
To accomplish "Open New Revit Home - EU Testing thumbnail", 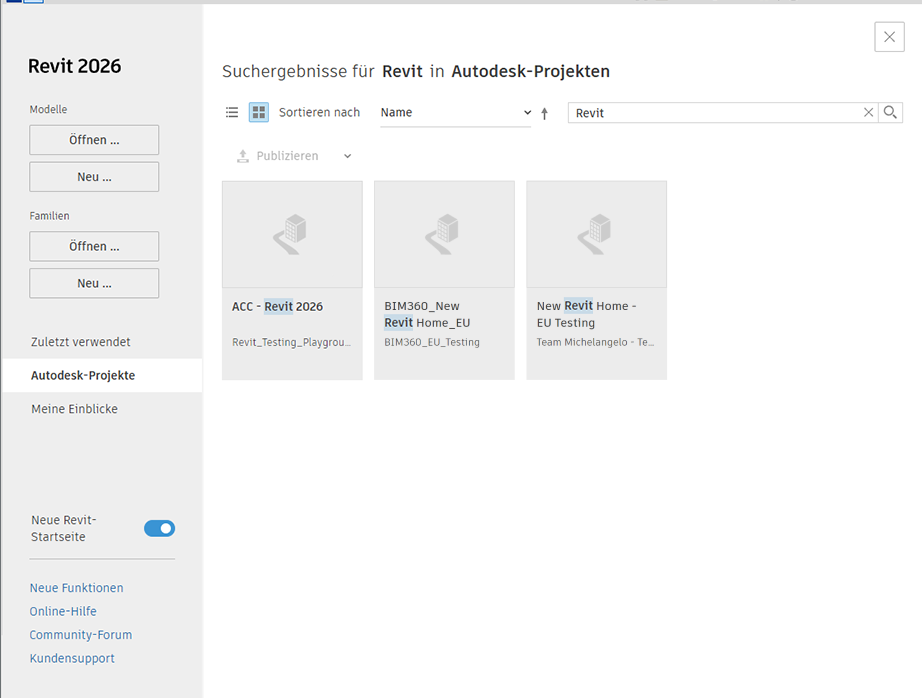I will [596, 234].
